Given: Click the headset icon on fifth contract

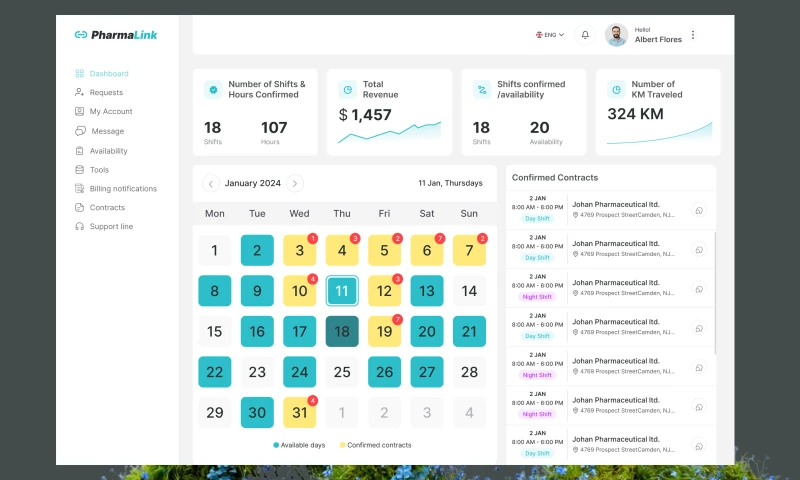Looking at the screenshot, I should [699, 367].
